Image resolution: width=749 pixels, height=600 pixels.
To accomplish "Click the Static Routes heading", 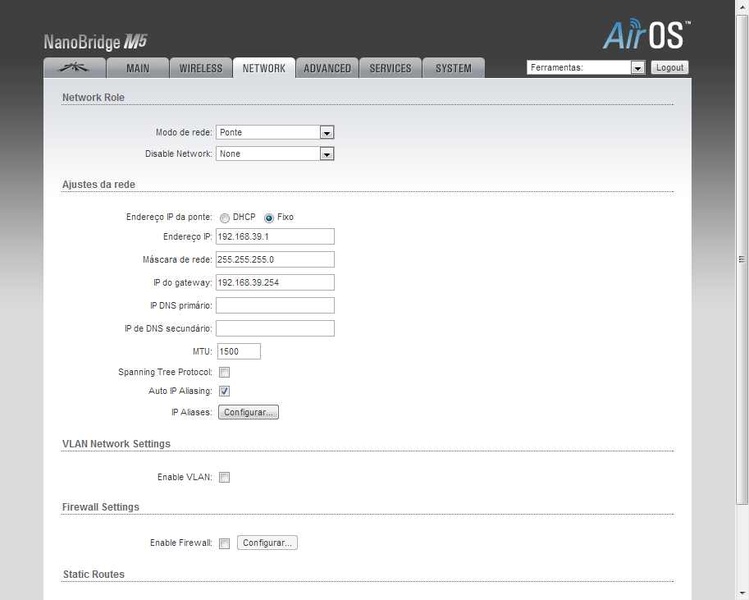I will click(94, 574).
